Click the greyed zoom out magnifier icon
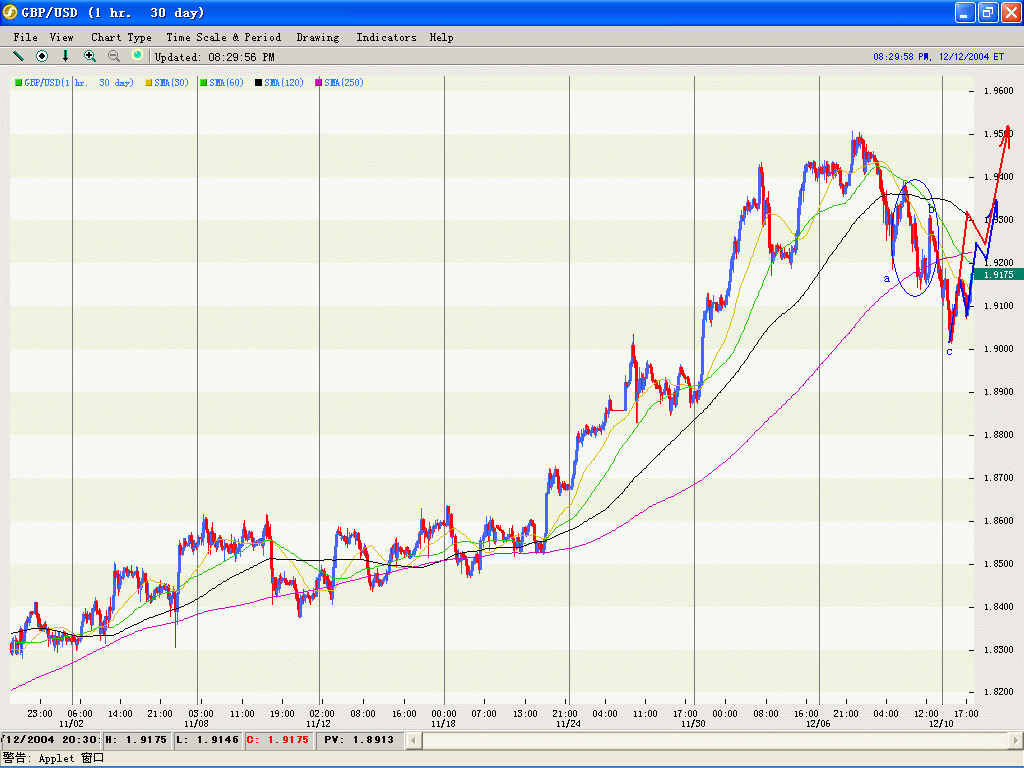 click(x=114, y=57)
